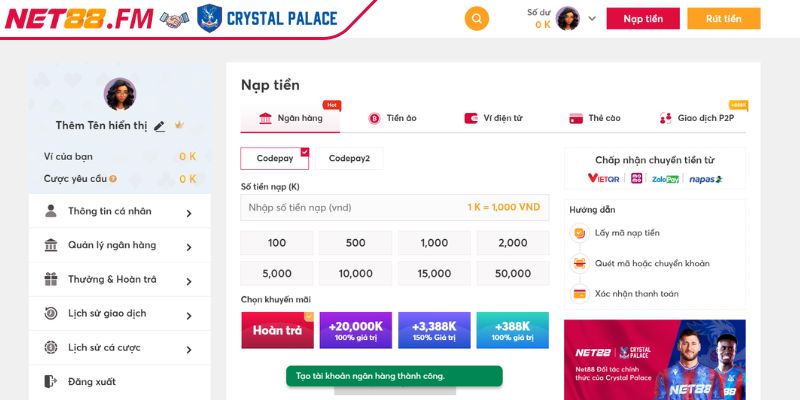The height and width of the screenshot is (400, 800).
Task: Open the account dropdown arrow in header
Action: pos(592,18)
